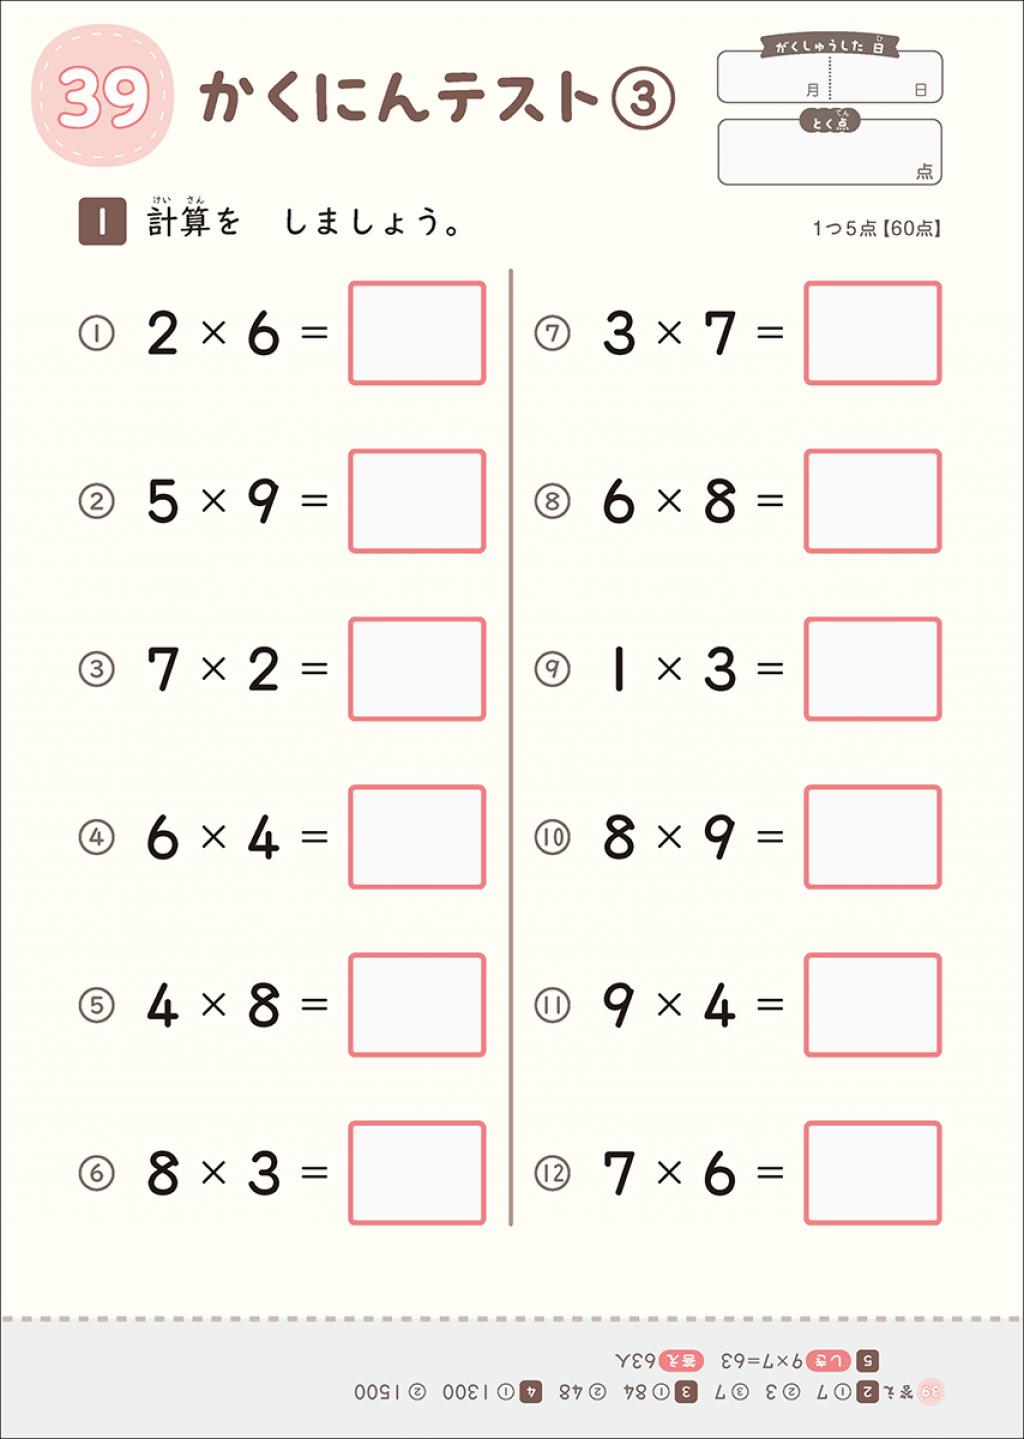The height and width of the screenshot is (1439, 1024).
Task: Click the answer box for 7 × 6
Action: (873, 1173)
